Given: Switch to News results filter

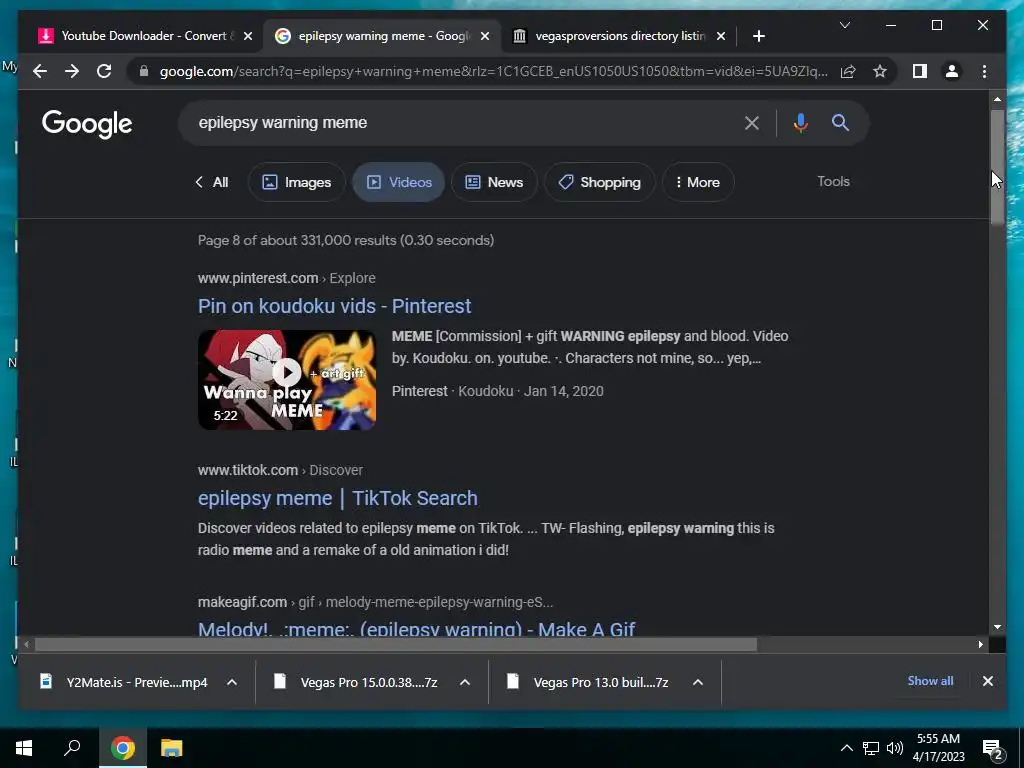Looking at the screenshot, I should coord(494,182).
